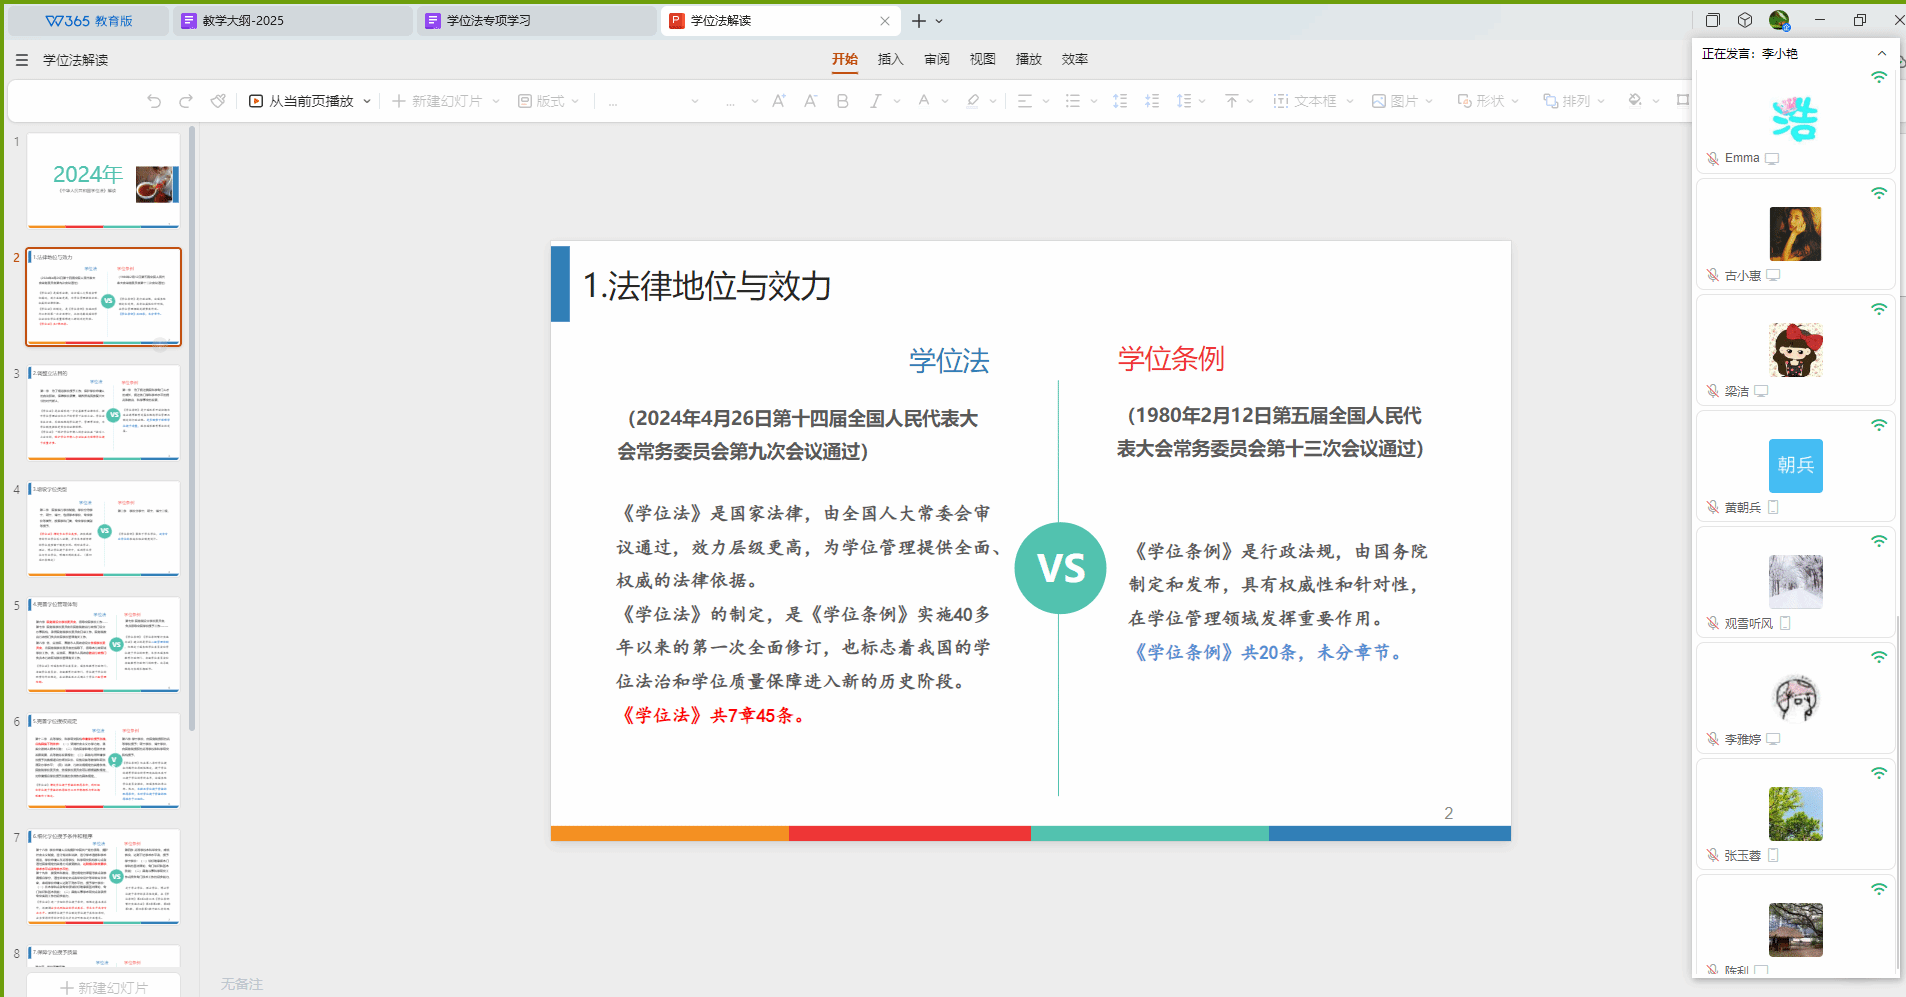Toggle bold text formatting
Screen dimensions: 1906x997
842,101
